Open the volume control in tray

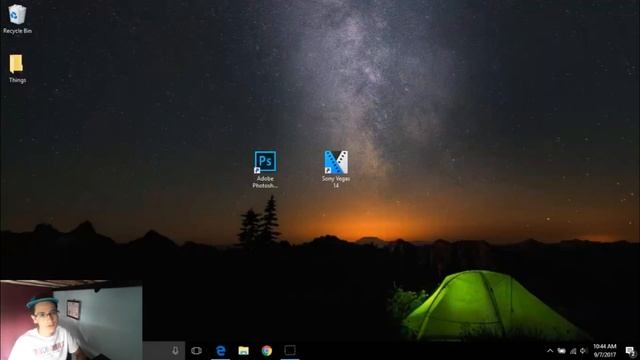583,351
